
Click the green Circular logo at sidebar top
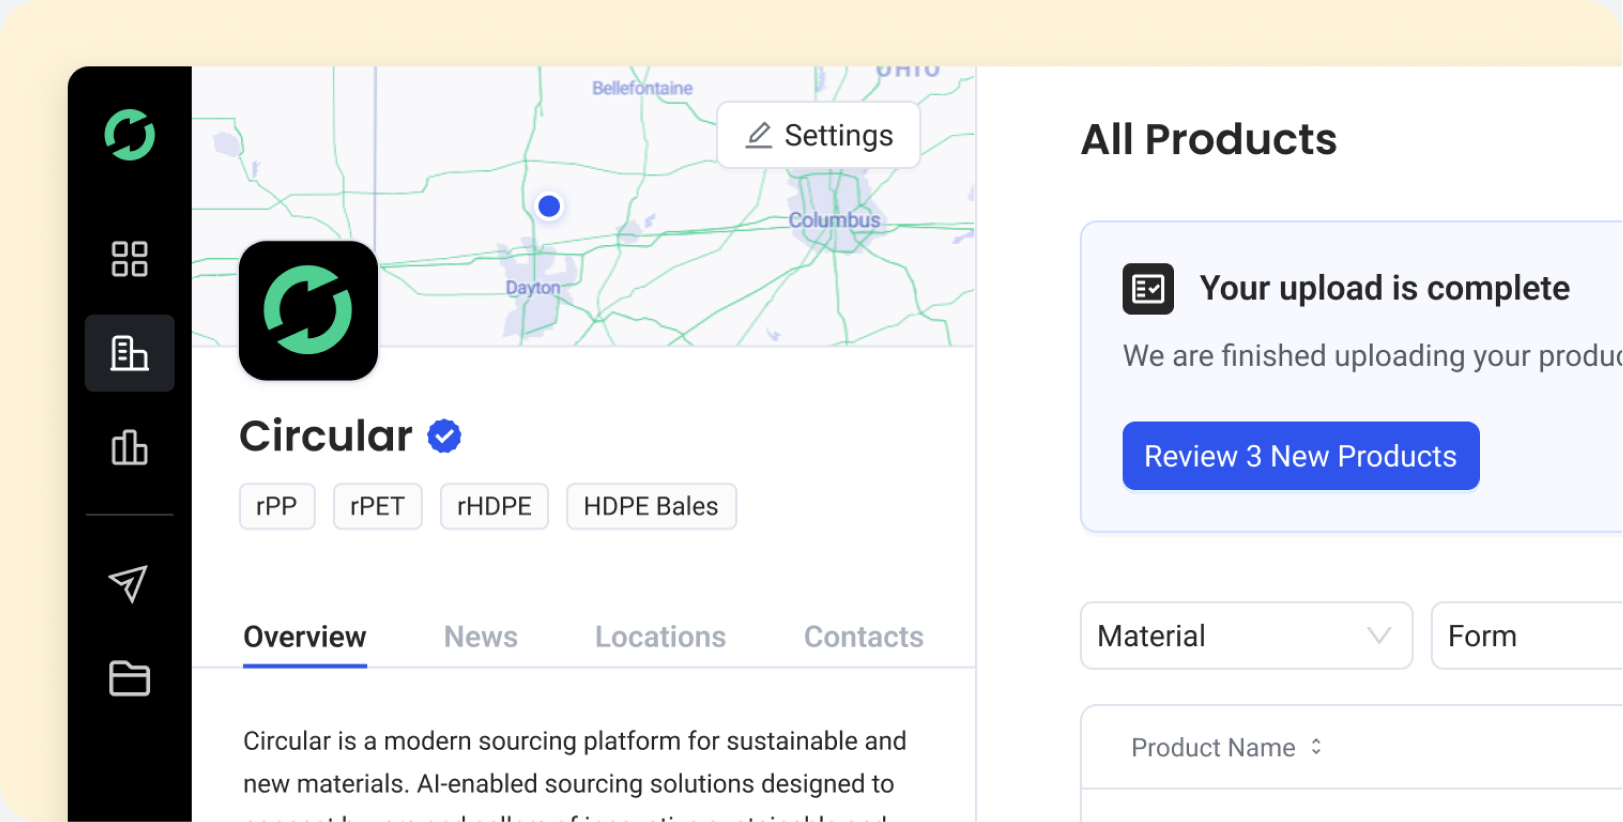point(130,135)
